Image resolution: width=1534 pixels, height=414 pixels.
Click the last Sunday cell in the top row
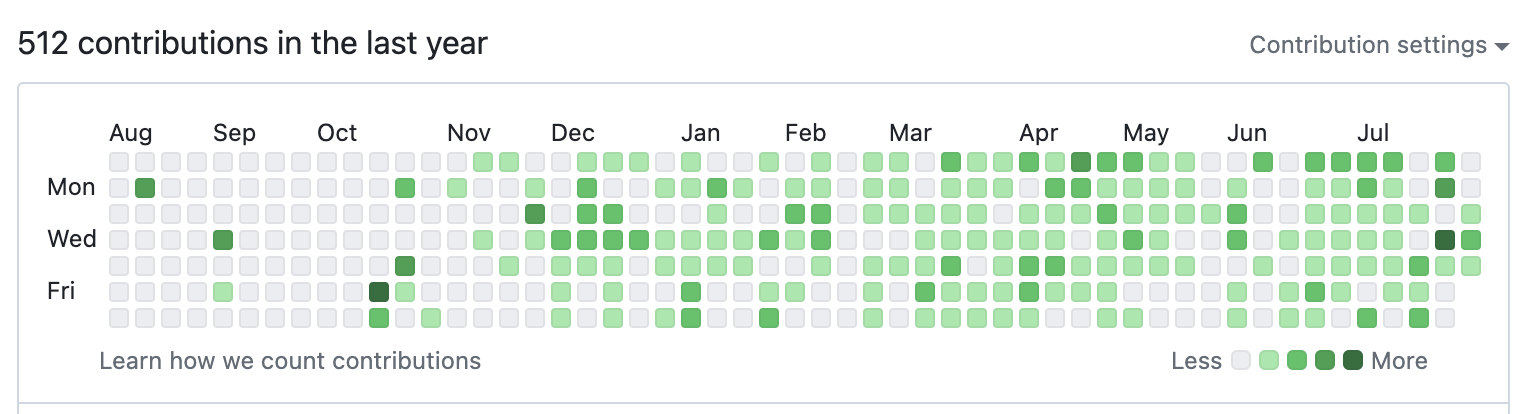1470,161
